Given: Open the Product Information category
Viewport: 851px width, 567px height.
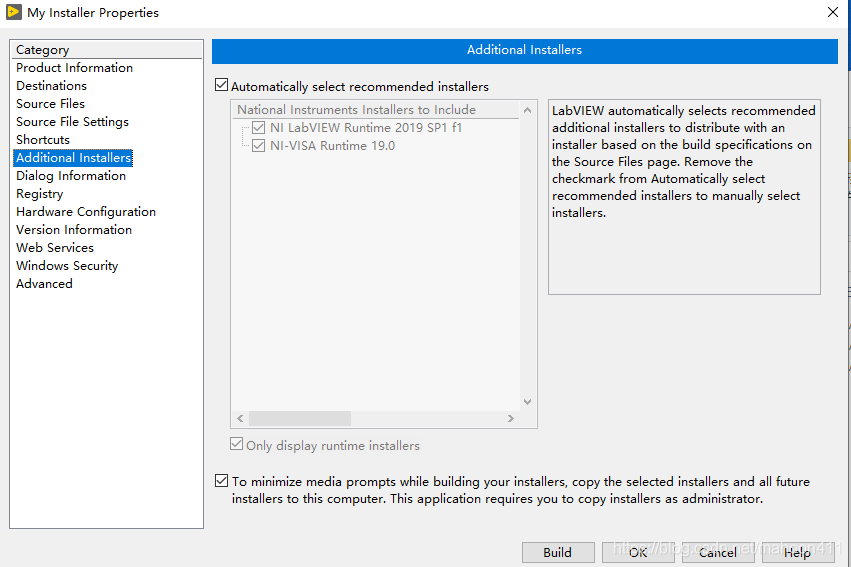Looking at the screenshot, I should (x=74, y=68).
